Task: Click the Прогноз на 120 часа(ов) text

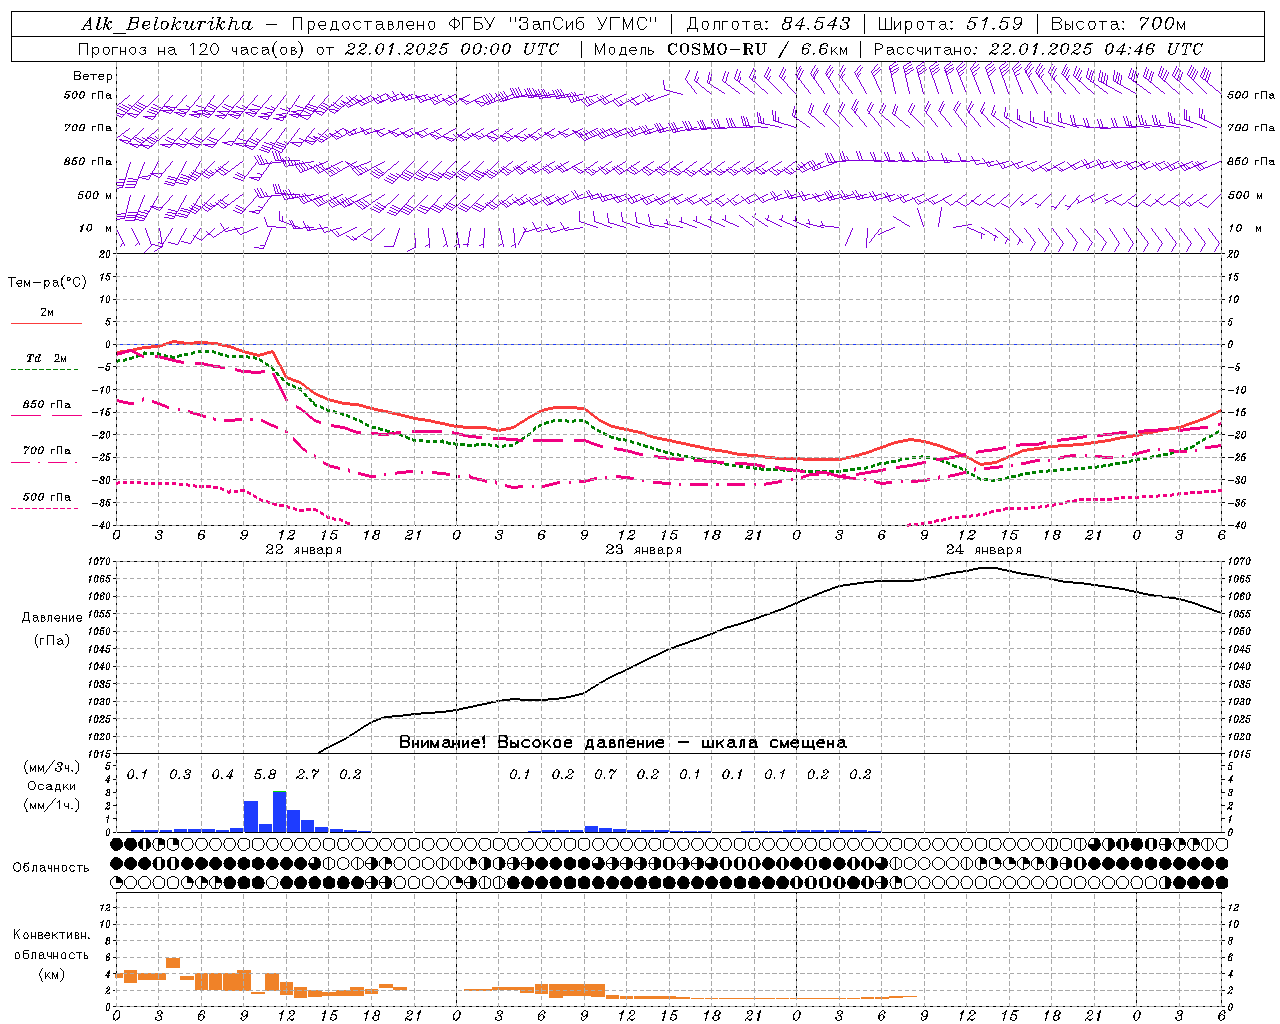Action: tap(192, 49)
